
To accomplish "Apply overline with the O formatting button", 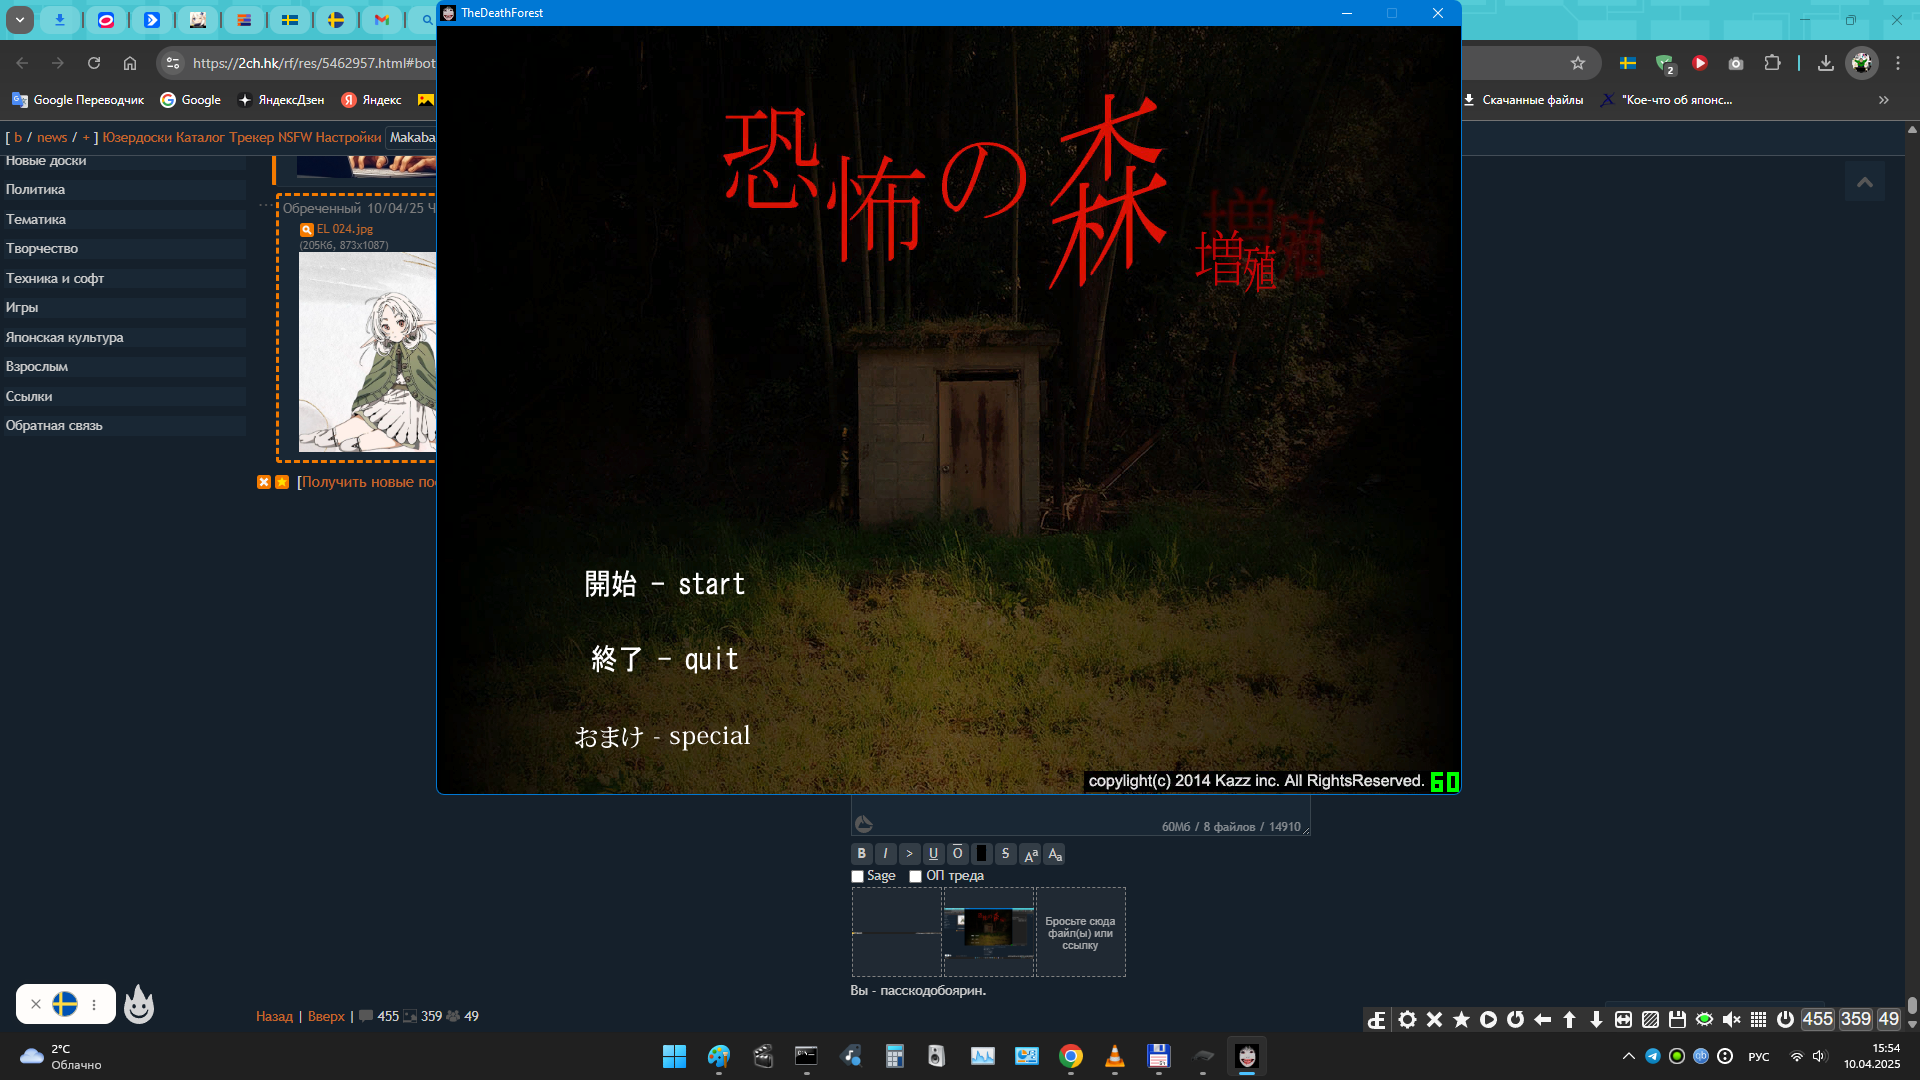I will pyautogui.click(x=957, y=853).
